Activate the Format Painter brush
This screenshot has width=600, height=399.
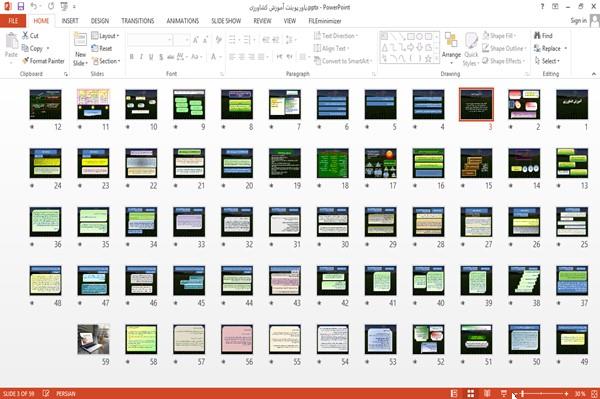click(x=43, y=61)
